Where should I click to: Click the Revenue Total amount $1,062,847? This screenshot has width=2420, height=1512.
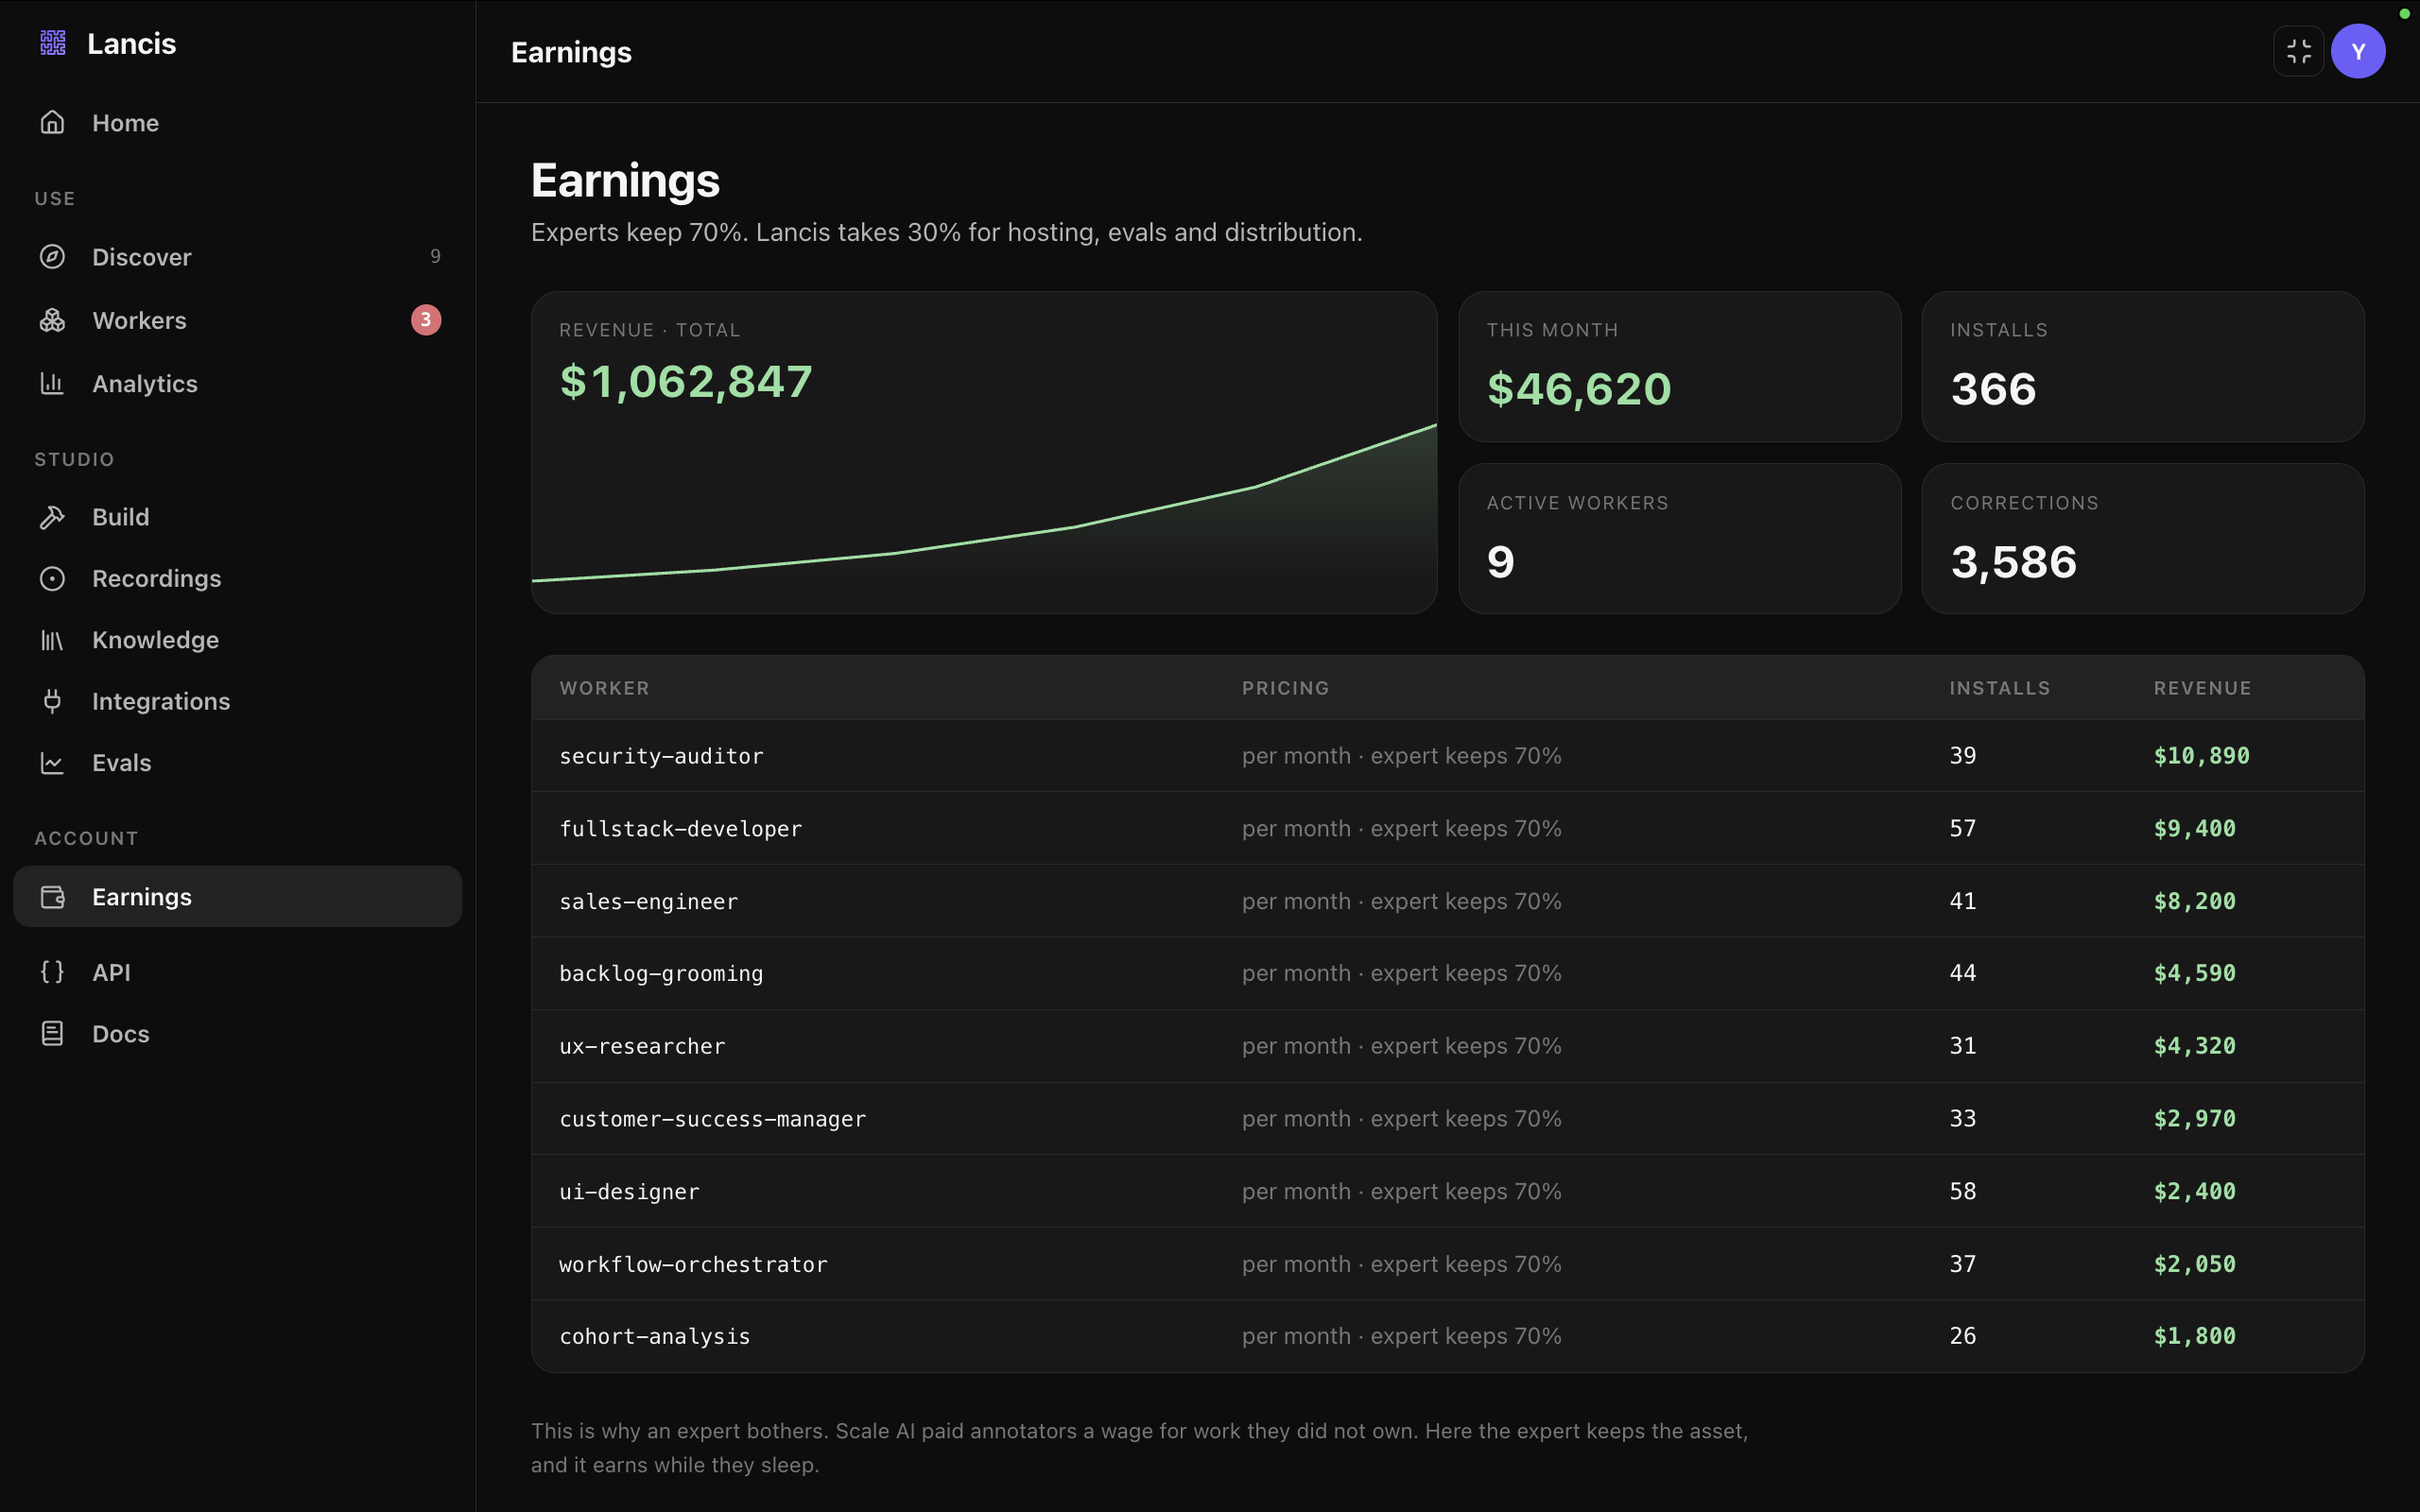tap(686, 381)
